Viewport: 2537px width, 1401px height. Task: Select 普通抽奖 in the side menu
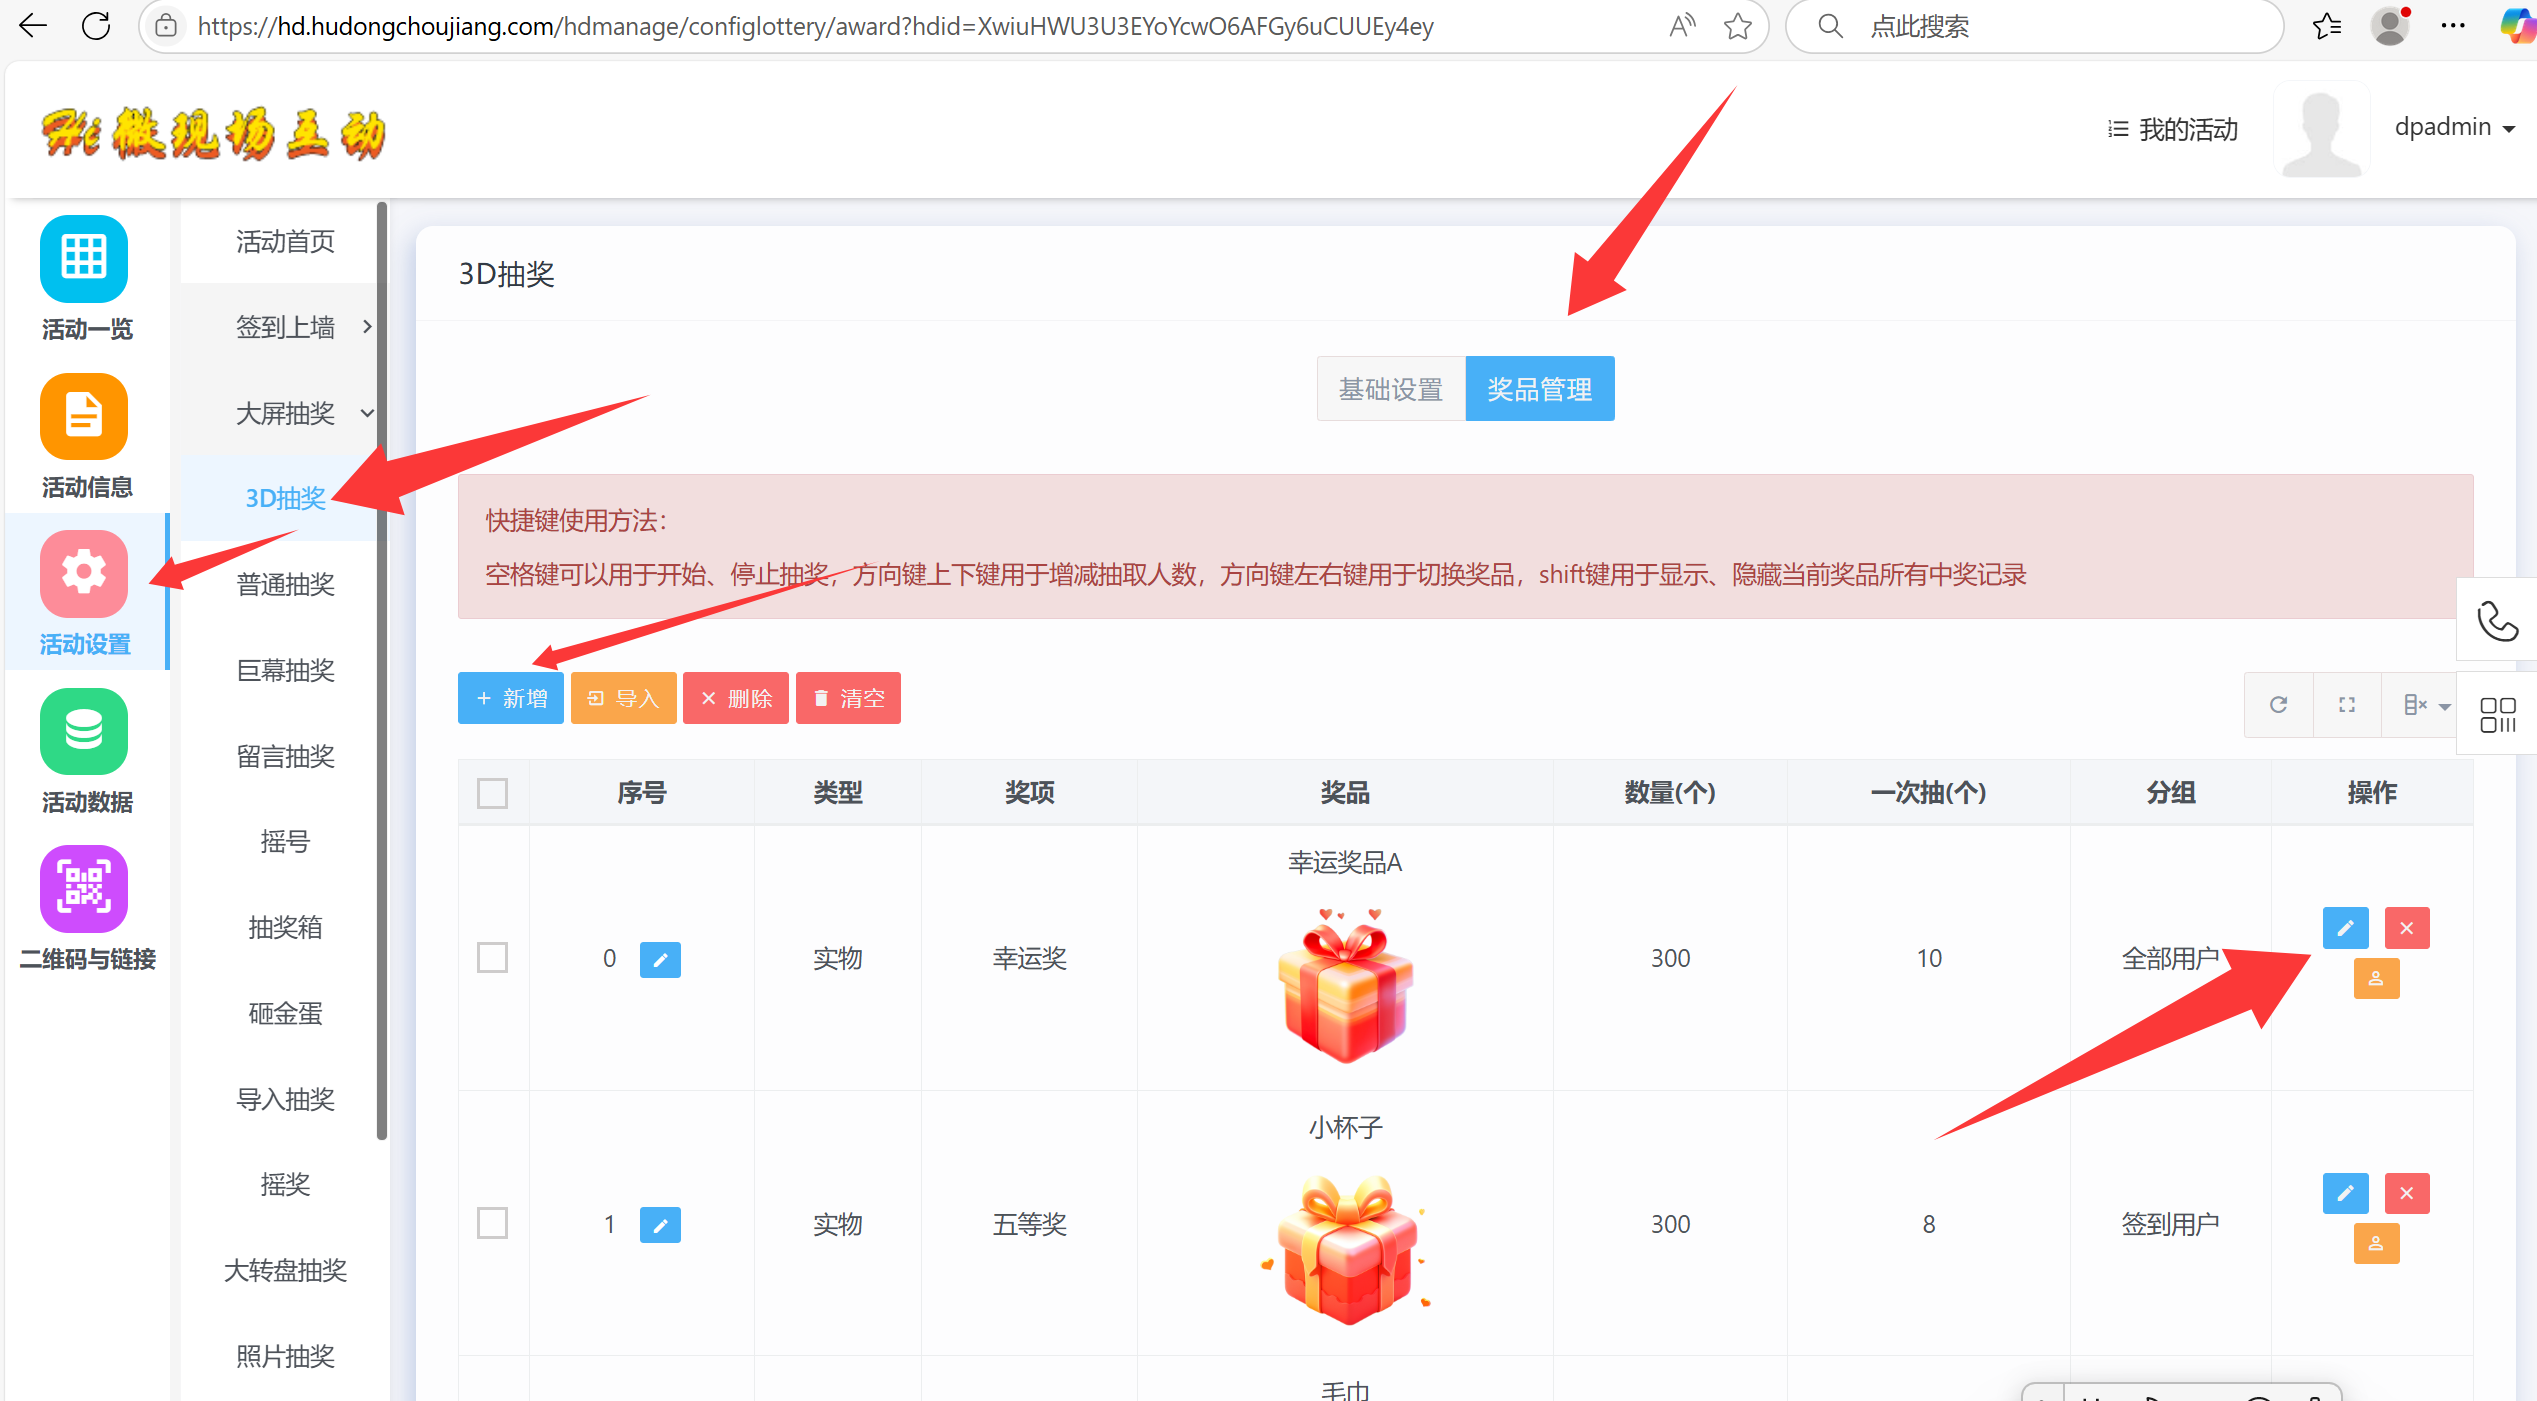coord(285,584)
